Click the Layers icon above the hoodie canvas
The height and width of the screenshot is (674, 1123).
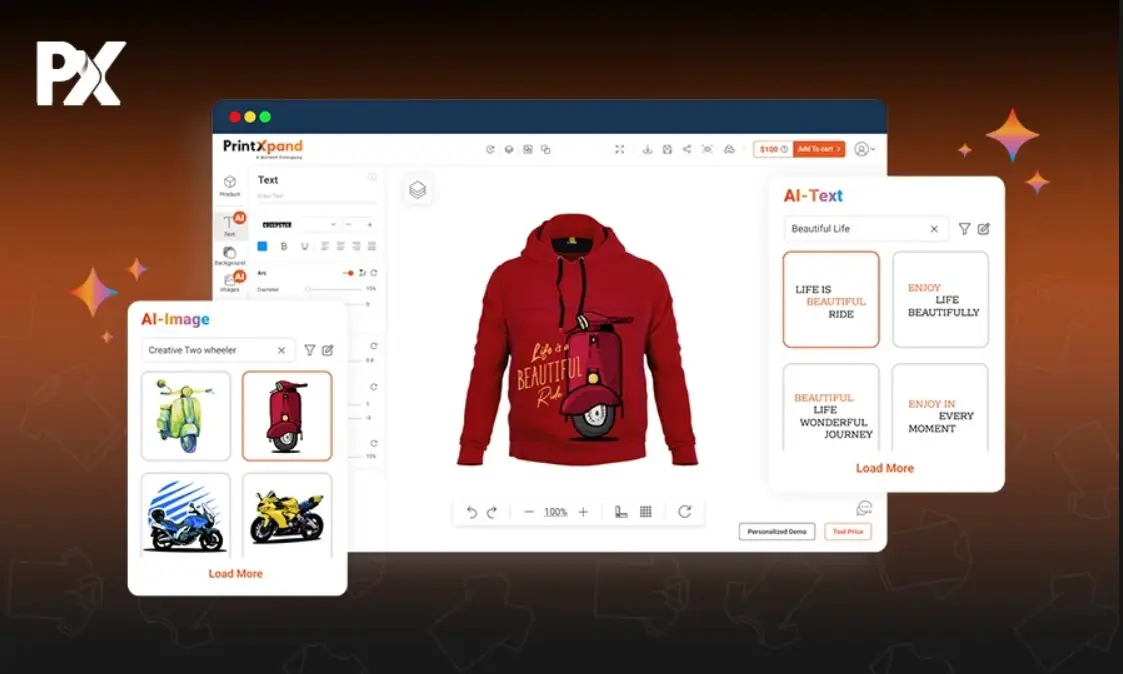pos(418,190)
